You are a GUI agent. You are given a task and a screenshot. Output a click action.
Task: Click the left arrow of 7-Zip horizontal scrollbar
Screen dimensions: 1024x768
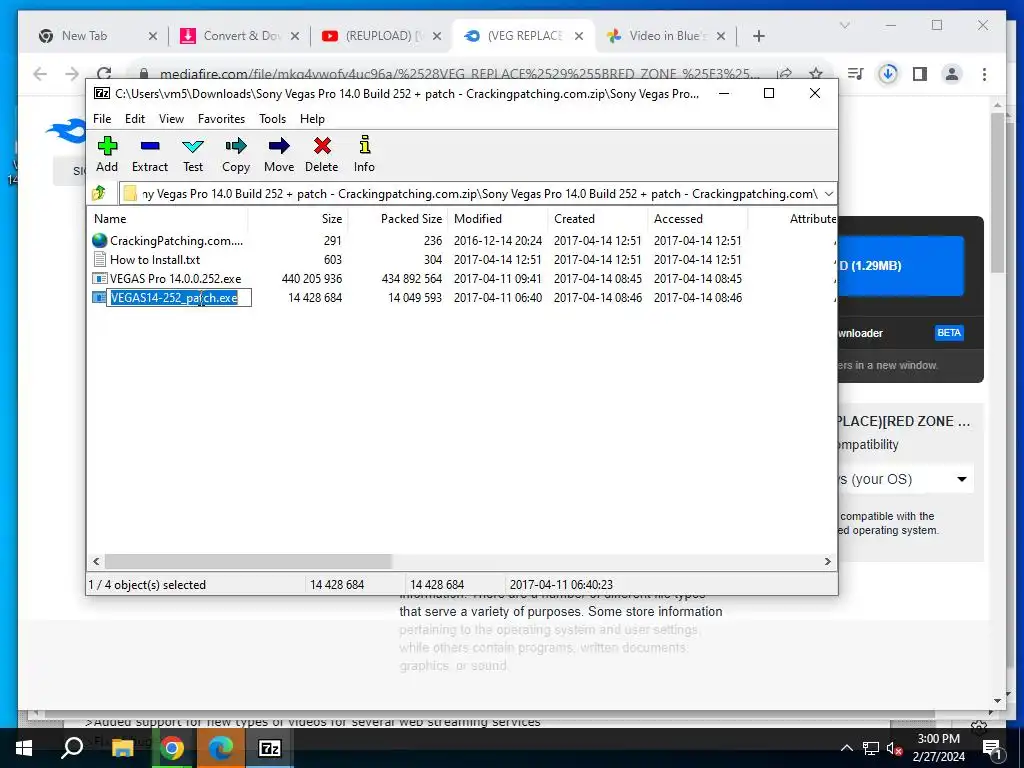pyautogui.click(x=96, y=561)
